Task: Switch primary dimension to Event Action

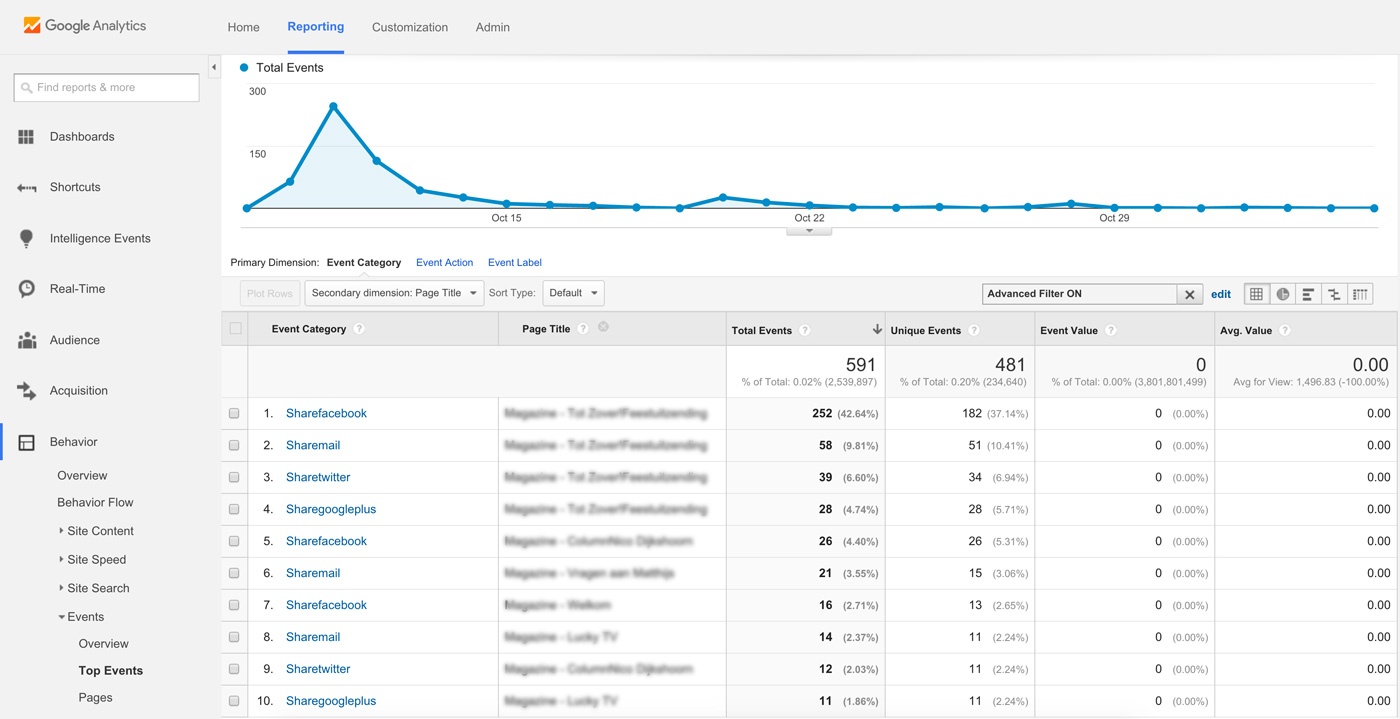Action: (444, 262)
